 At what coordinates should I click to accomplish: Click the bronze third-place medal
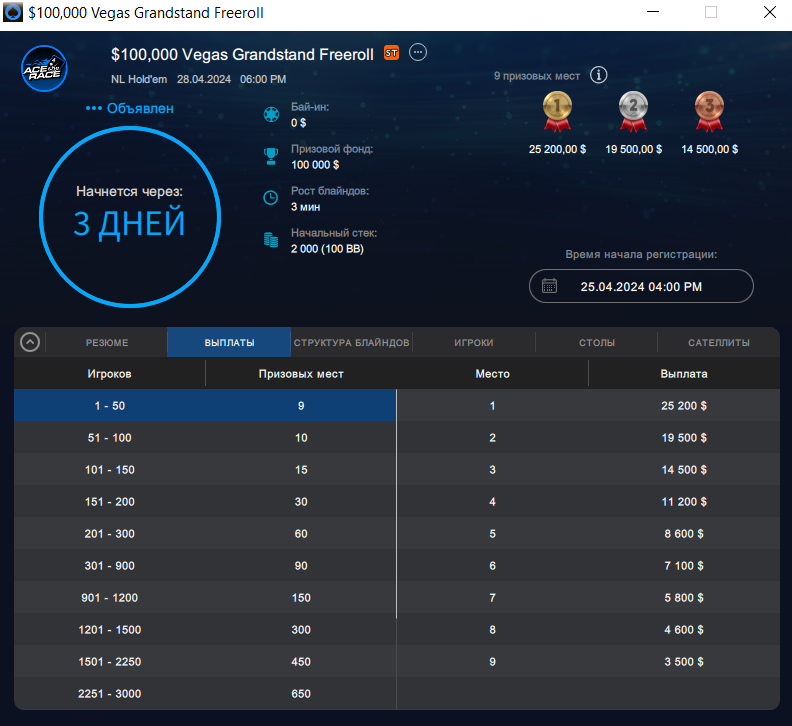click(x=710, y=111)
